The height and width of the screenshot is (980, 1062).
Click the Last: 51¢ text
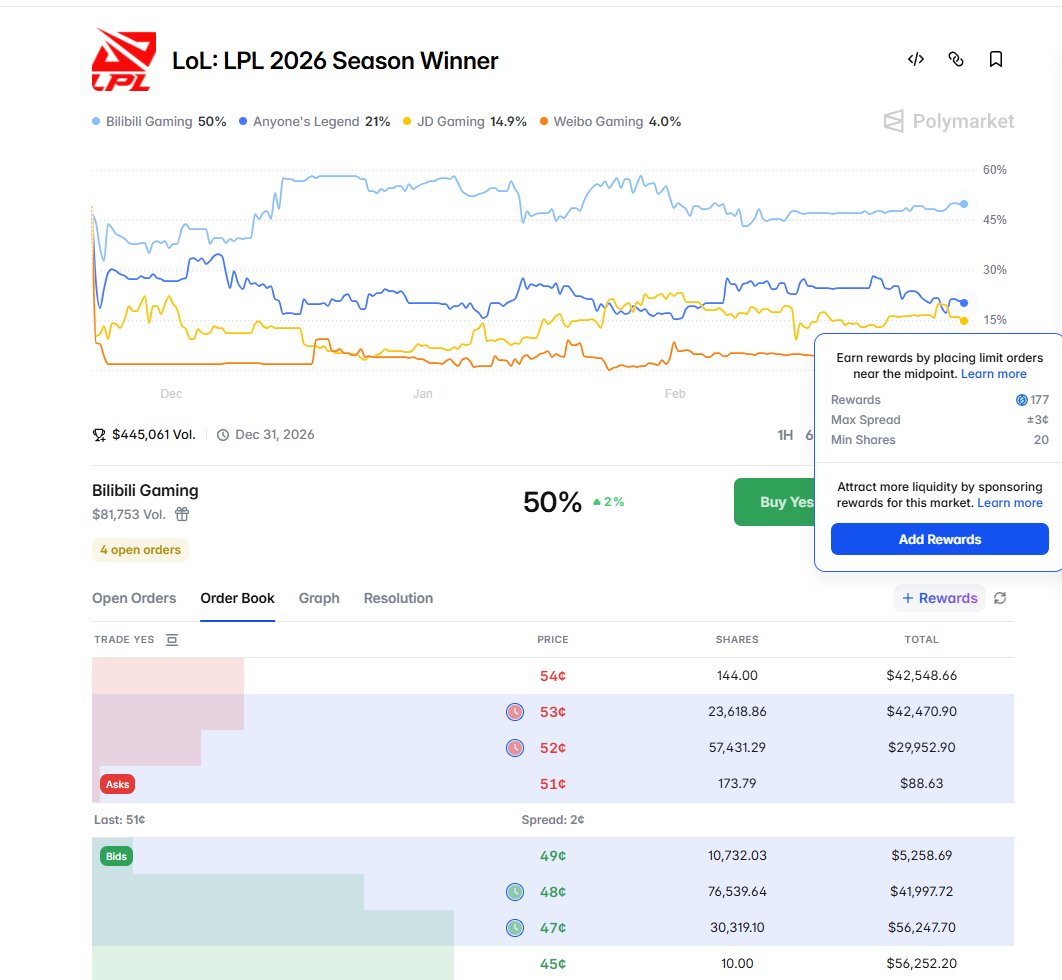click(119, 819)
